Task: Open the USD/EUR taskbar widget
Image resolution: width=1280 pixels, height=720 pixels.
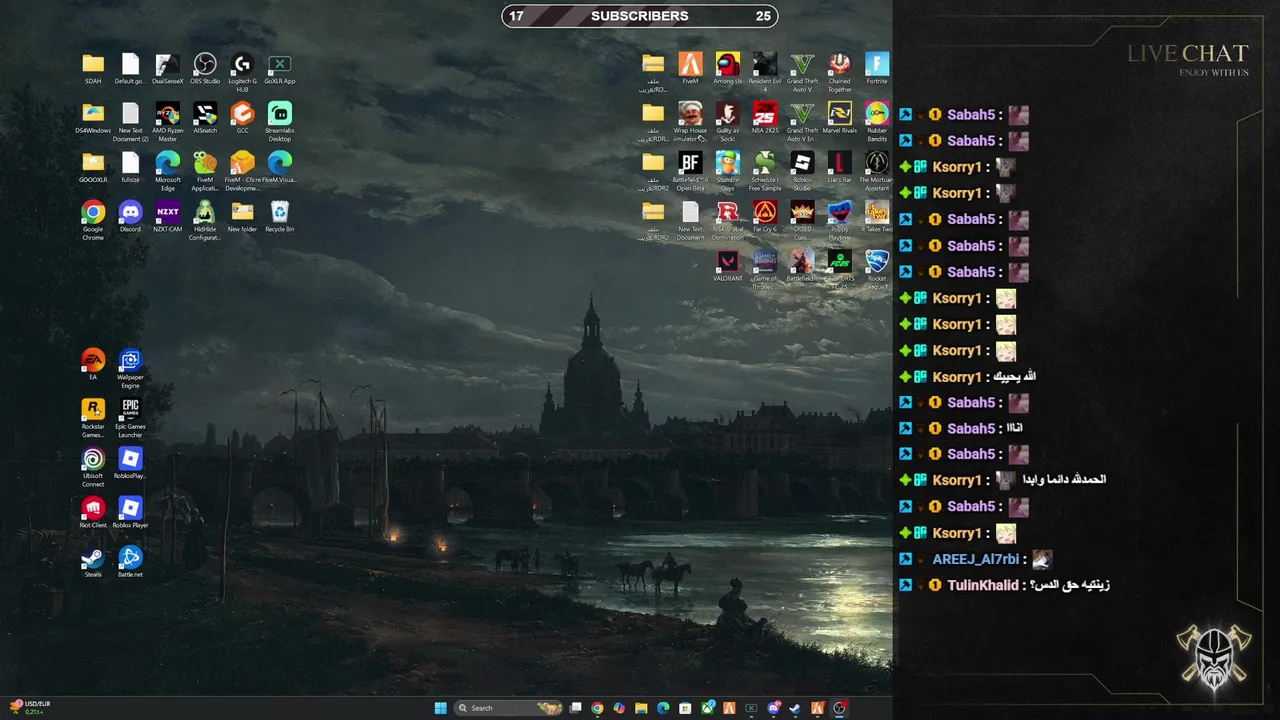Action: pos(30,708)
